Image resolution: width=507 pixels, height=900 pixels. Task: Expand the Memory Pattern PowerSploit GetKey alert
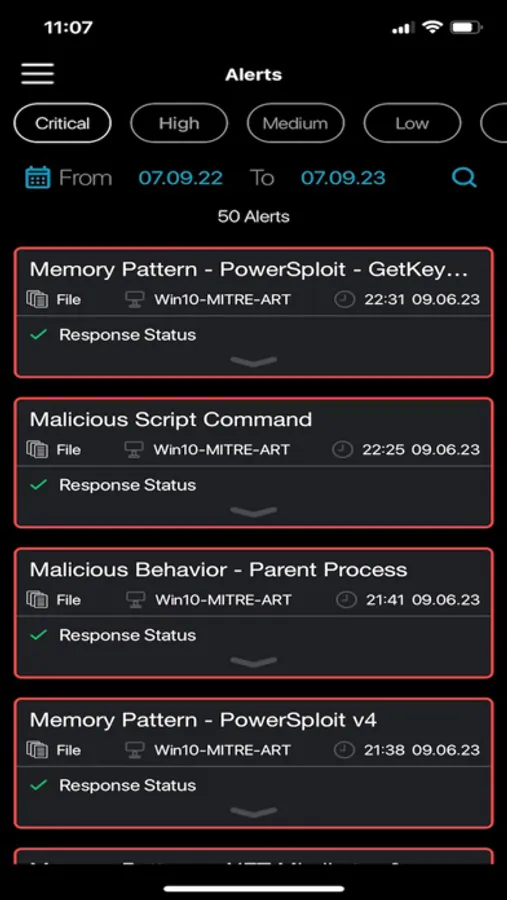point(253,361)
